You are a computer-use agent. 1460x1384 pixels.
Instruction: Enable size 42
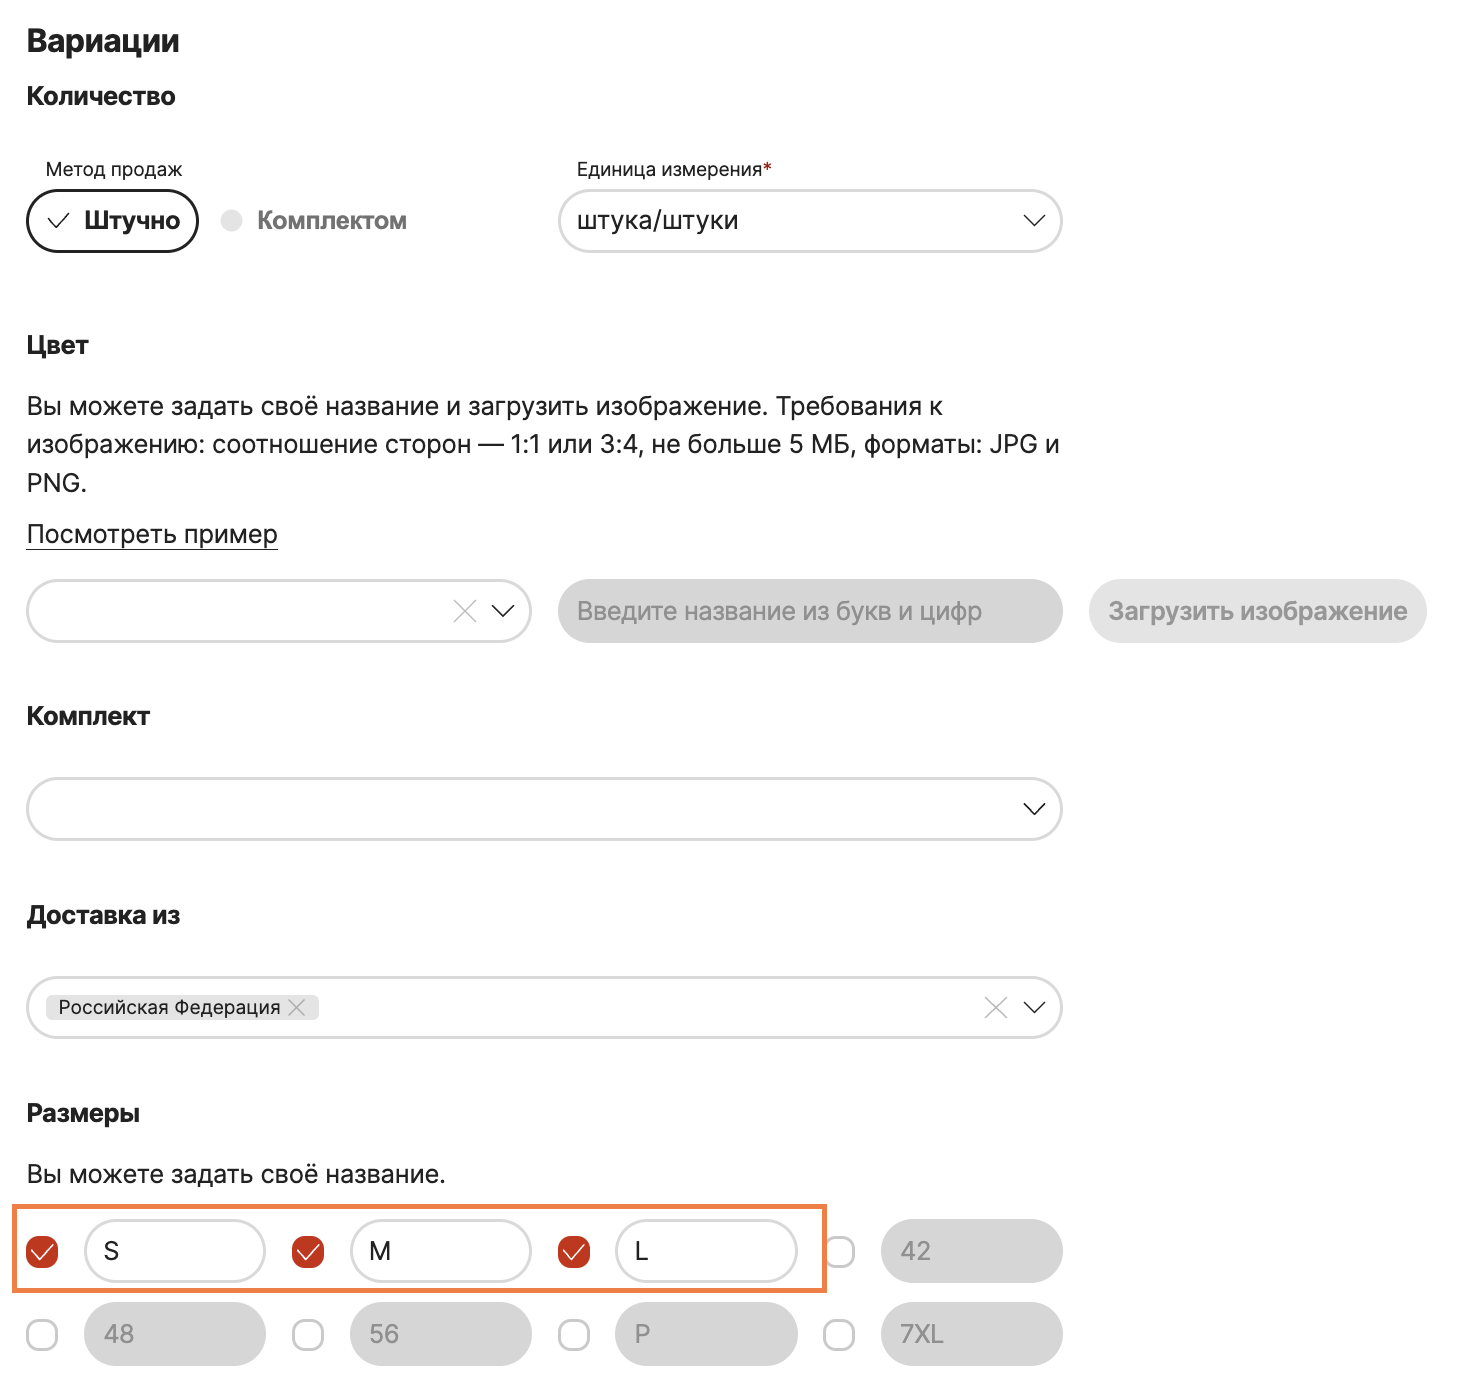[840, 1250]
